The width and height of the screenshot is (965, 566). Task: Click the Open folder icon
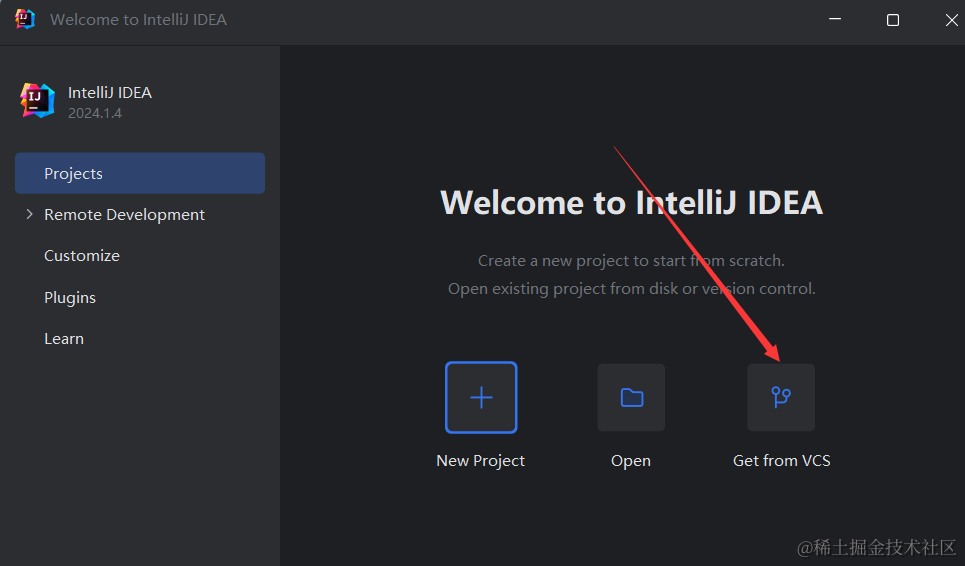coord(631,397)
